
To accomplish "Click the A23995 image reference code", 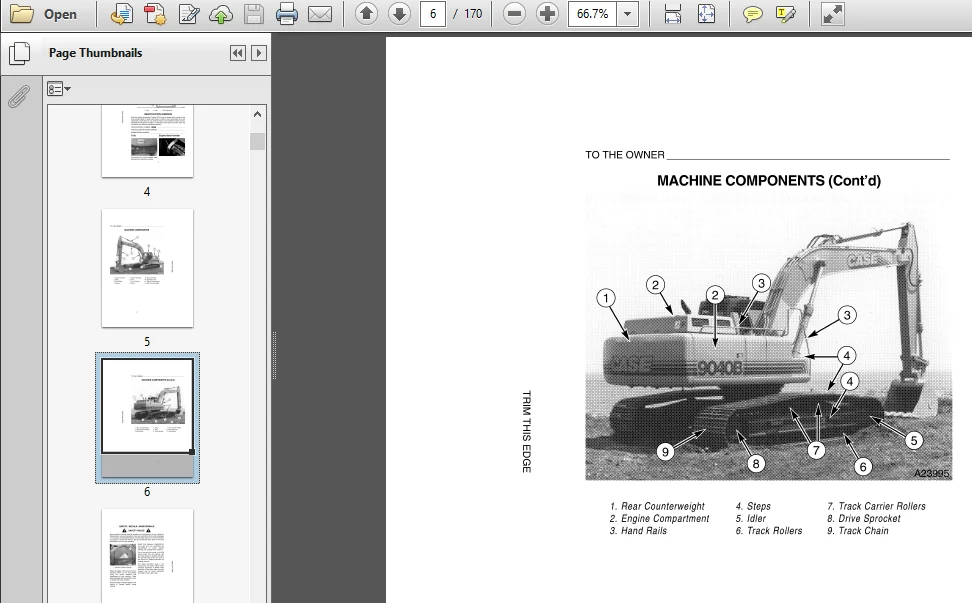I will pyautogui.click(x=932, y=473).
